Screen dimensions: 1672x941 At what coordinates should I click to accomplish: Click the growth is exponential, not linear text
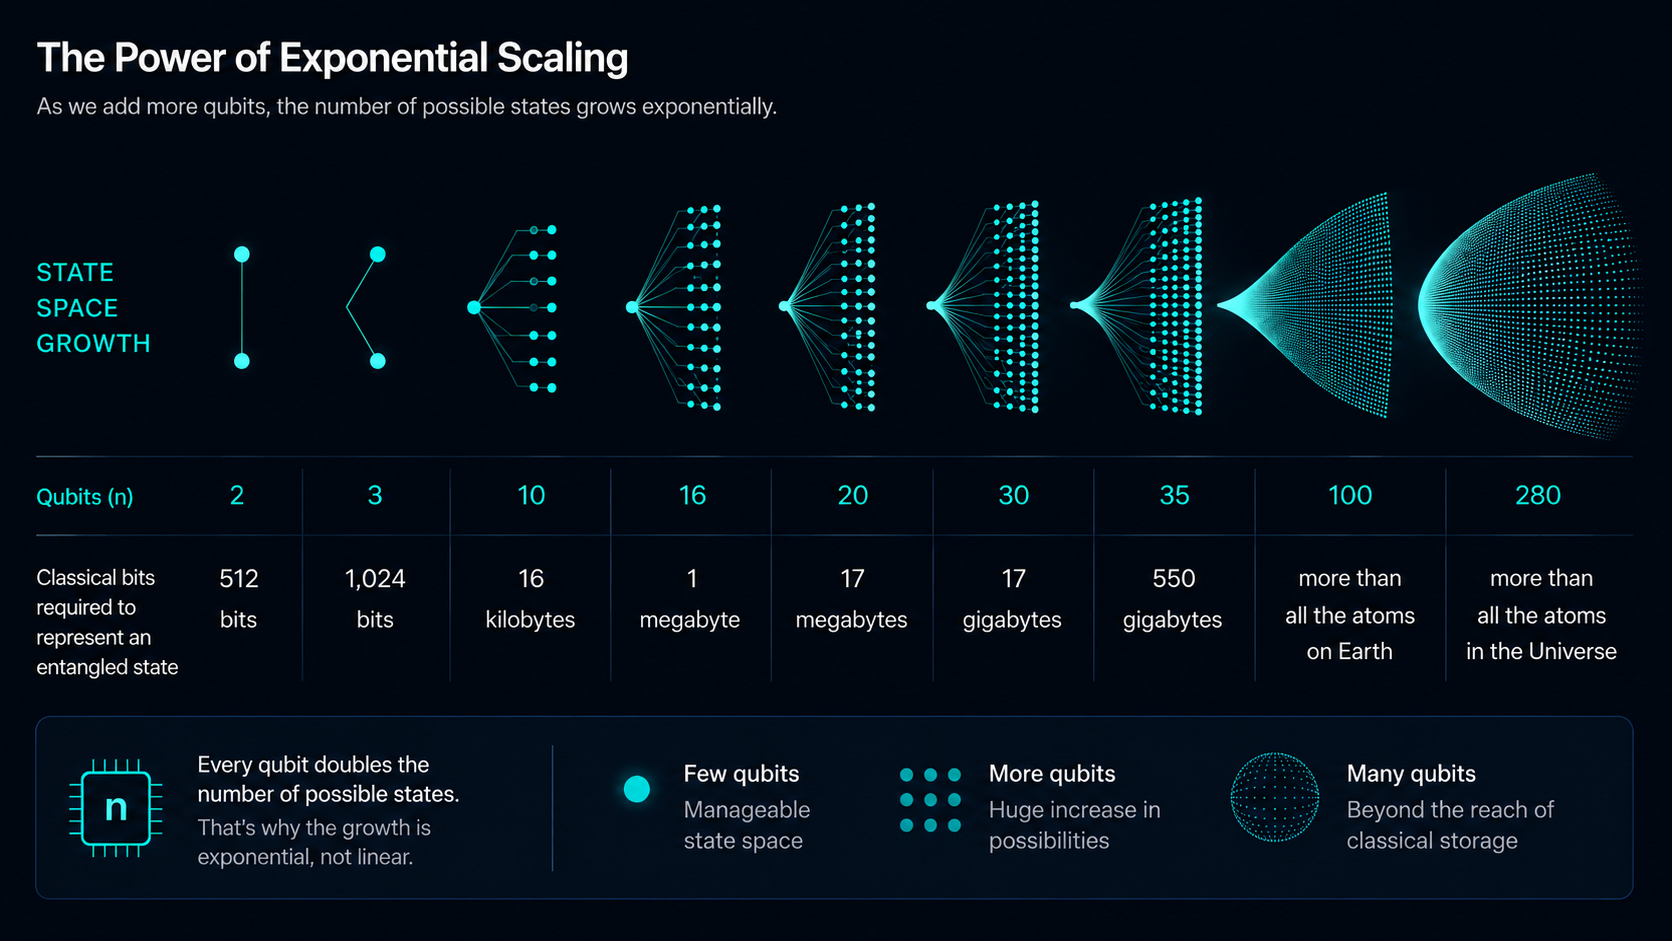tap(314, 842)
